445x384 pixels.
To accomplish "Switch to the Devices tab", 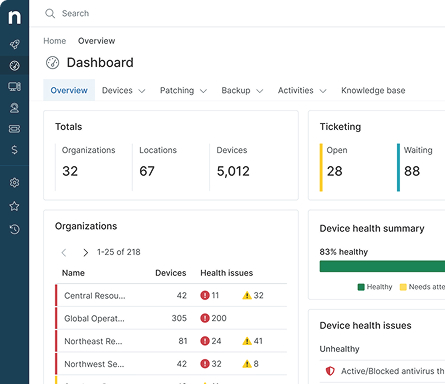I will [x=117, y=90].
